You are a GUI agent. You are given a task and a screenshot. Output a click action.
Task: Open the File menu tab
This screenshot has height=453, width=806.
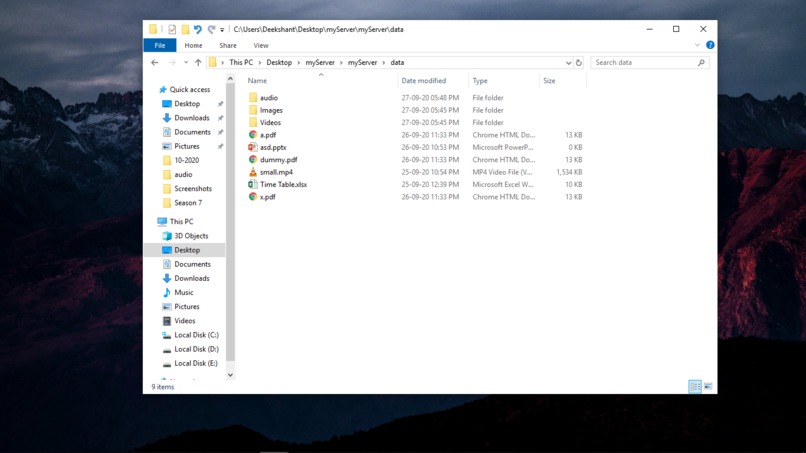coord(160,45)
